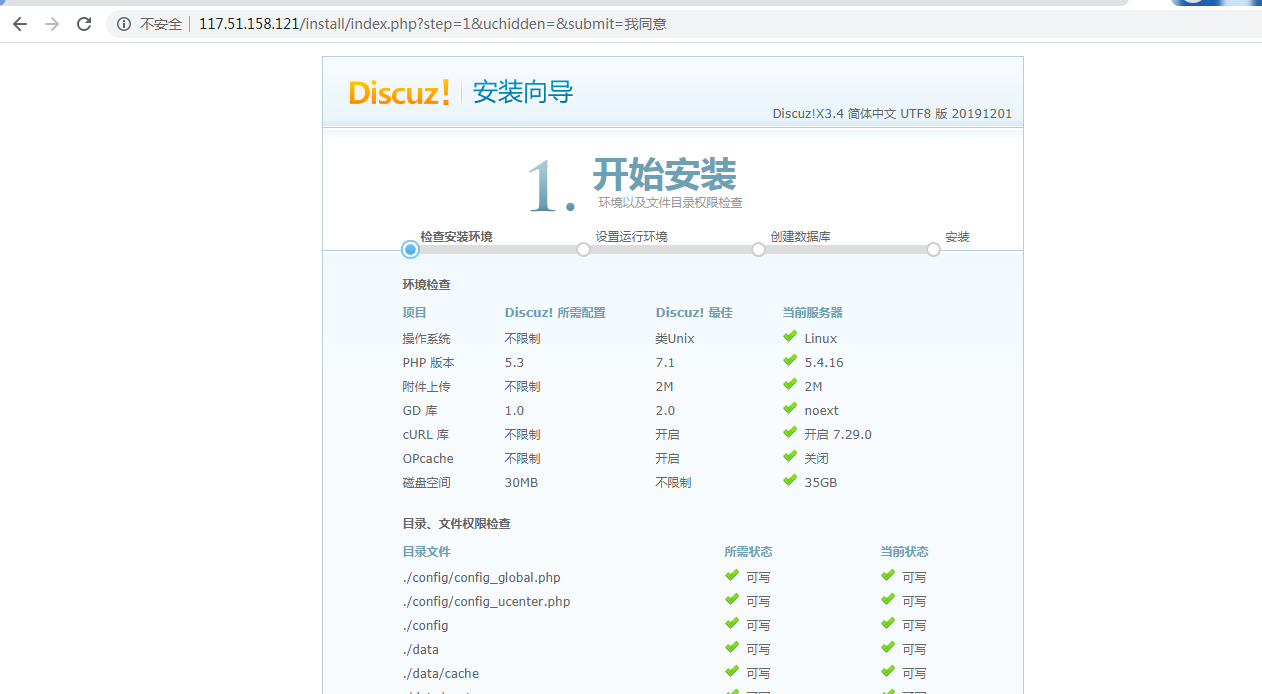Click required-status check for ./data/cache row
Image resolution: width=1262 pixels, height=694 pixels.
click(x=732, y=672)
